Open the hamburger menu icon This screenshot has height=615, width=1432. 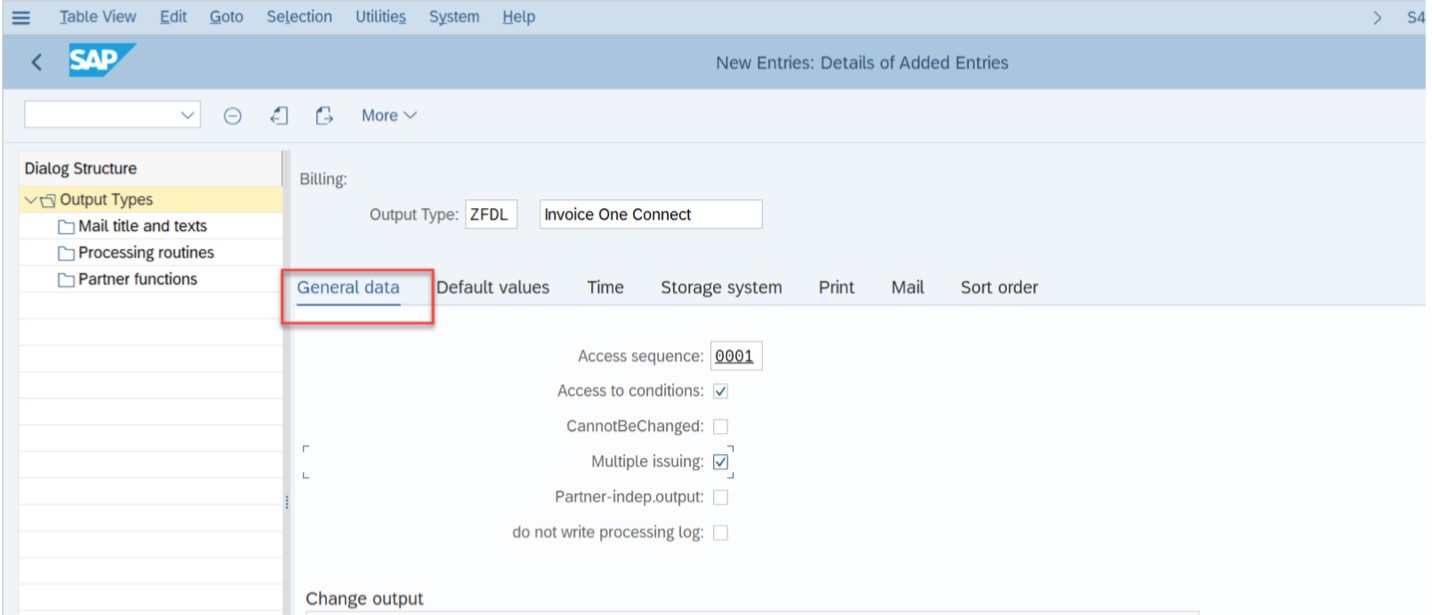(x=20, y=17)
